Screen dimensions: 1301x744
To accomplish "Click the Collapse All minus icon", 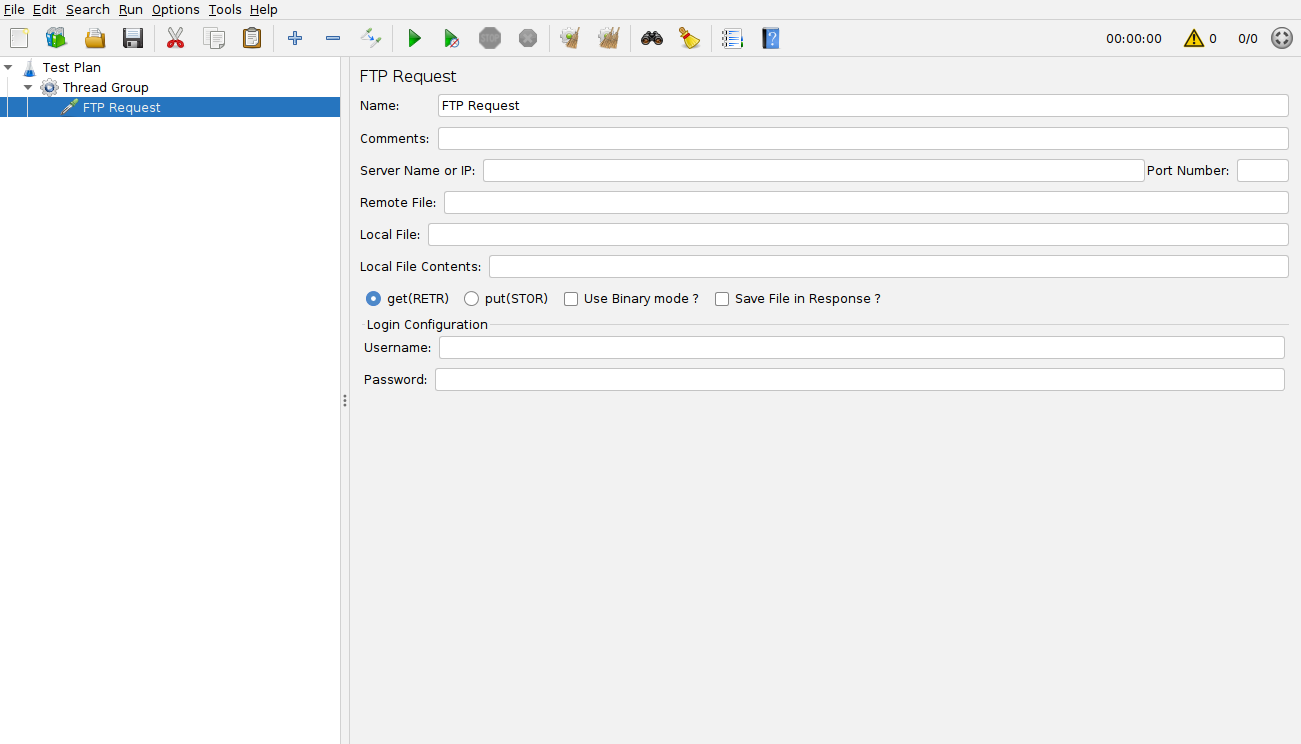I will coord(333,38).
